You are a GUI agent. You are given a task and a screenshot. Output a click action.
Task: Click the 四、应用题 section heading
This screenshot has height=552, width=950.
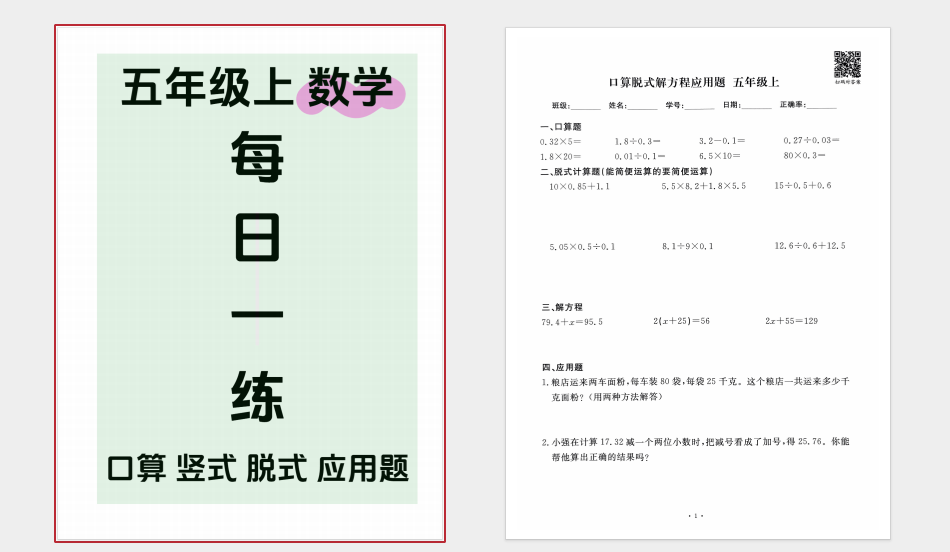[562, 367]
